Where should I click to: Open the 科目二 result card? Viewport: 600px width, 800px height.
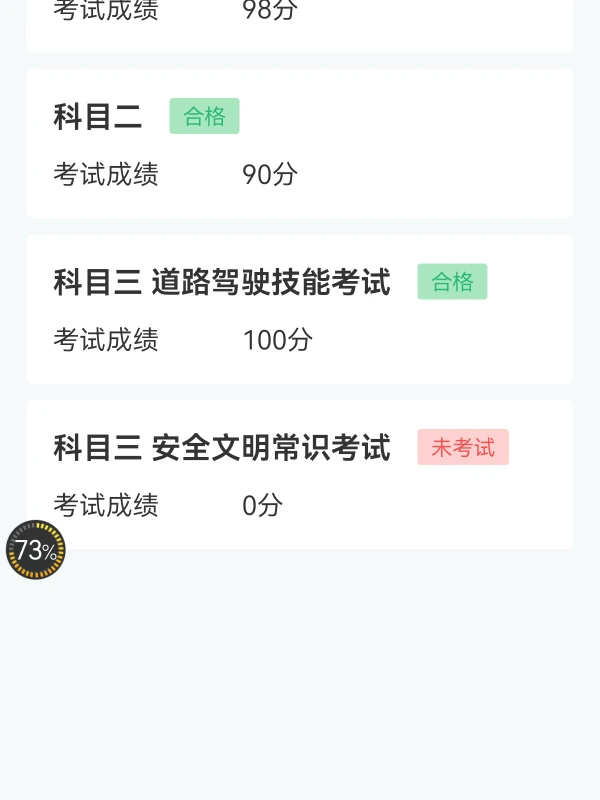tap(300, 143)
